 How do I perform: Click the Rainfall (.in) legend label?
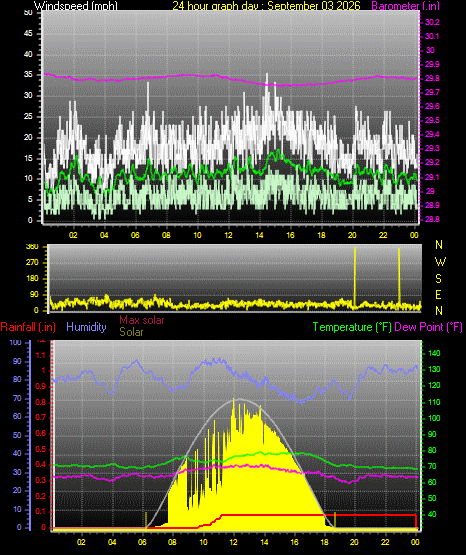pos(28,327)
